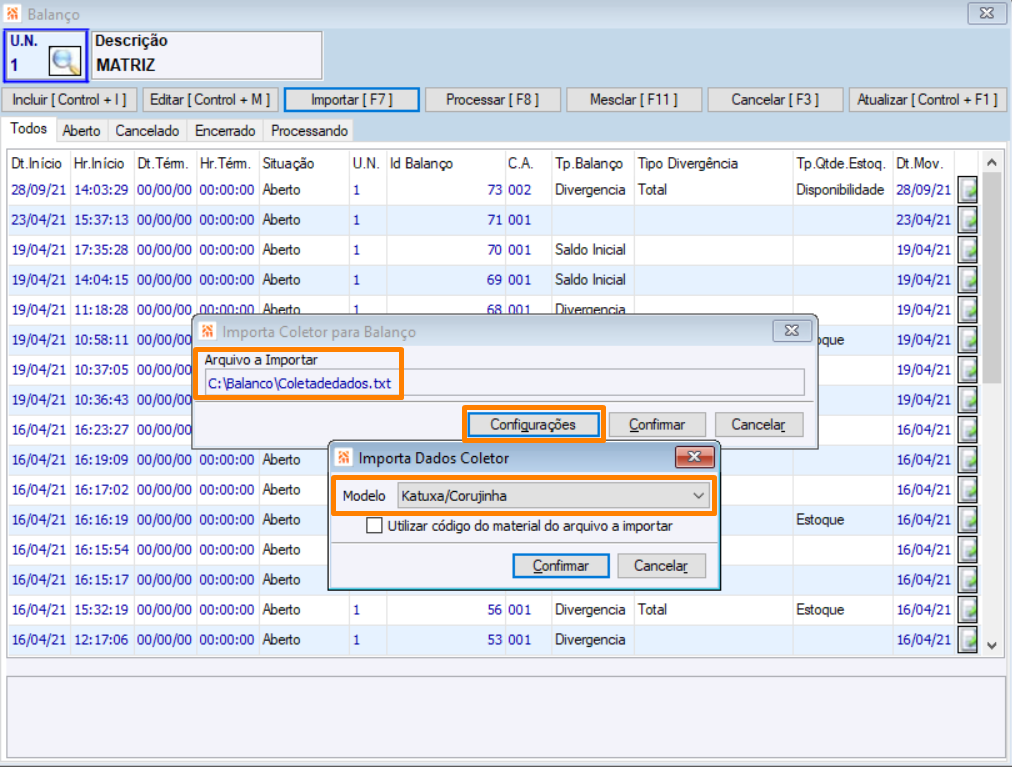This screenshot has width=1012, height=767.
Task: Click the U.N. value field
Action: [27, 65]
